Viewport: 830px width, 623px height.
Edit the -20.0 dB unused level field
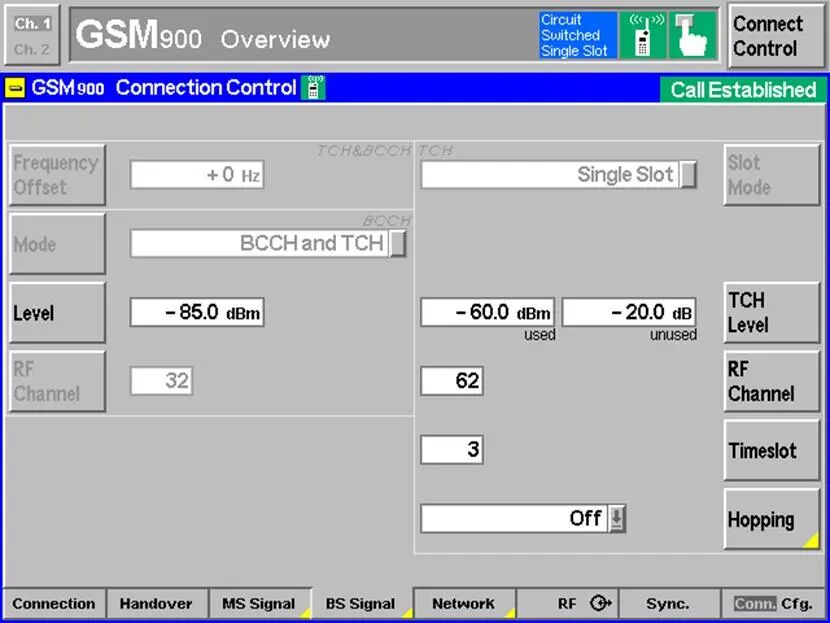pos(629,312)
